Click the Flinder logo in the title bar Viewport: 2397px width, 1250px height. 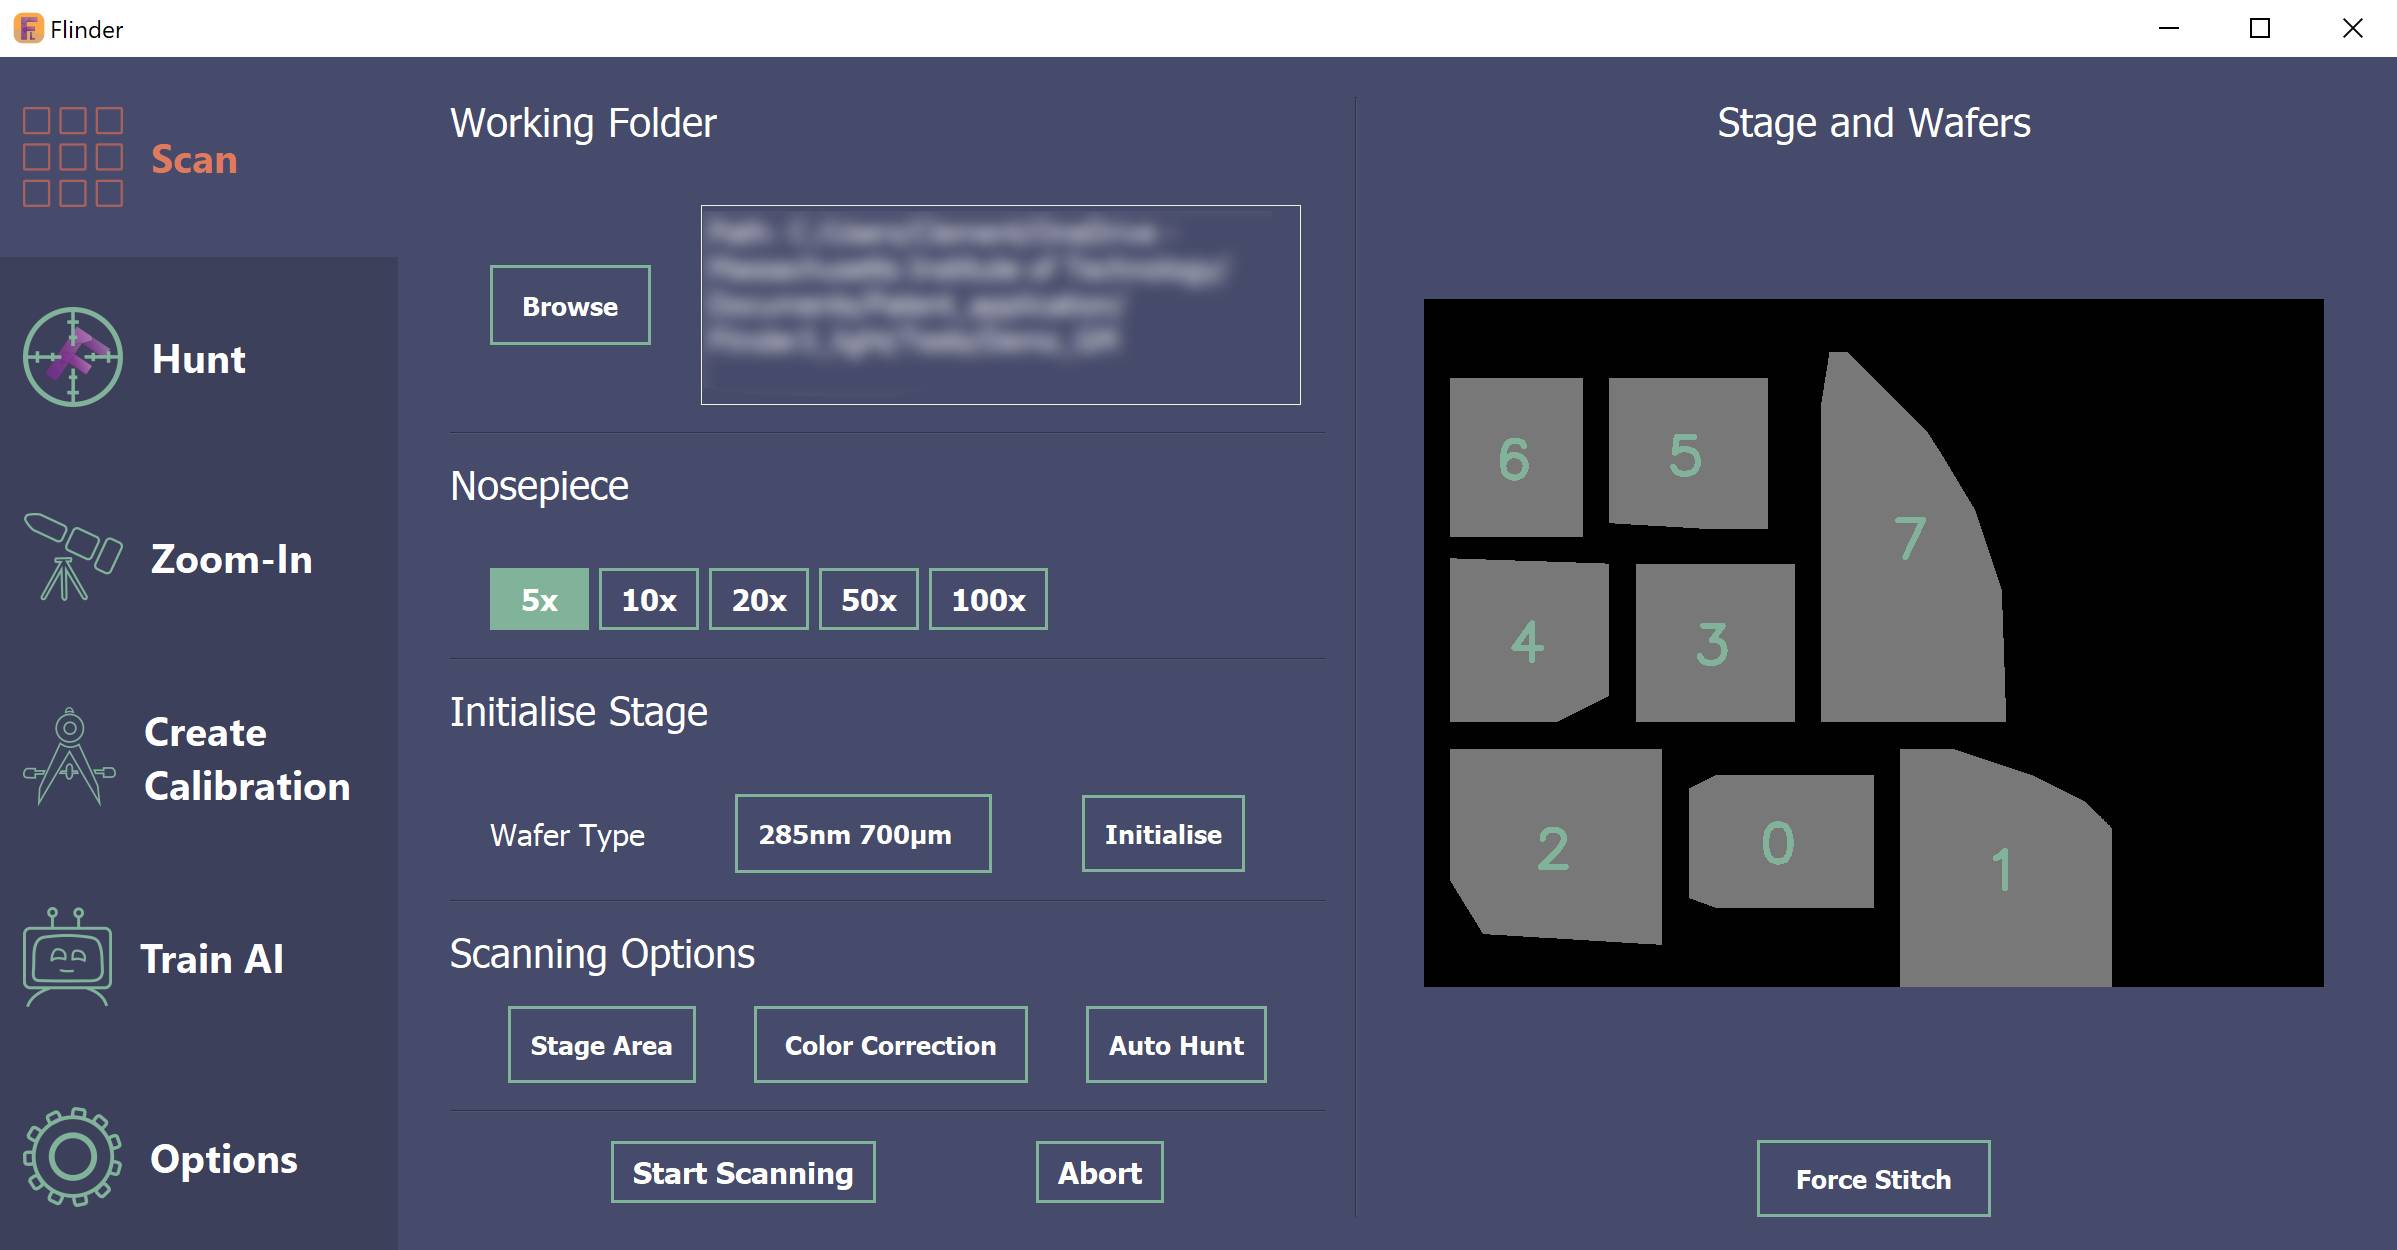(x=27, y=28)
